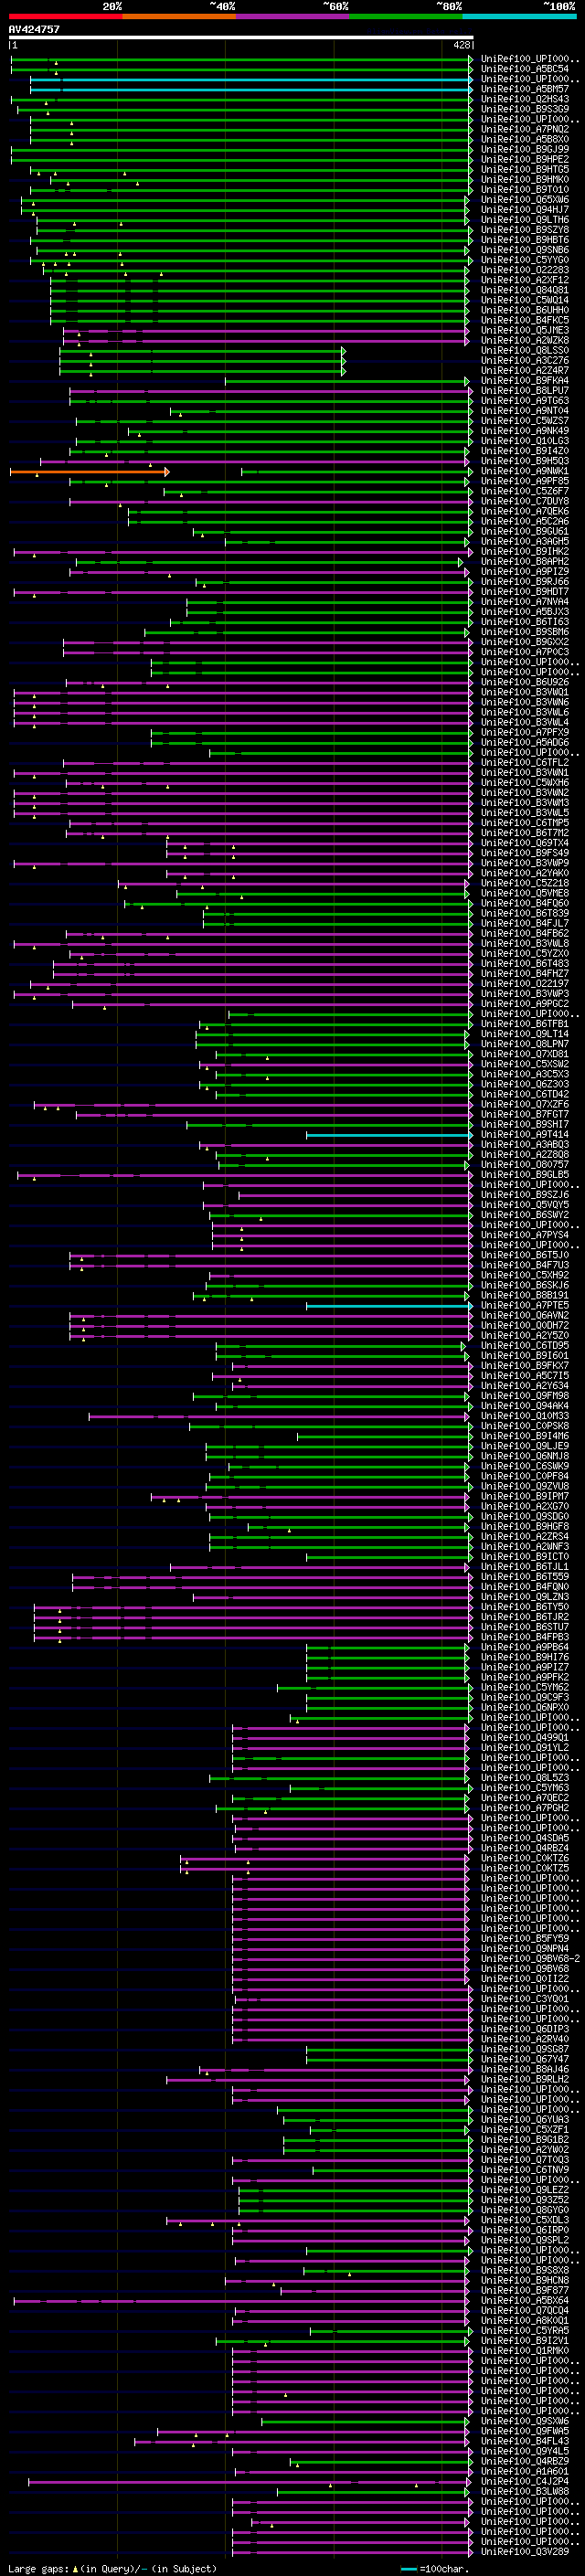Click the Large gaps legend text

point(111,2568)
